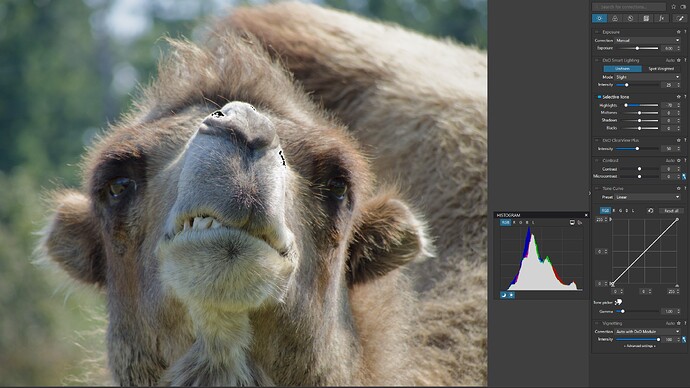Click the Search for corrections field
Viewport: 690px width, 388px height.
(628, 7)
